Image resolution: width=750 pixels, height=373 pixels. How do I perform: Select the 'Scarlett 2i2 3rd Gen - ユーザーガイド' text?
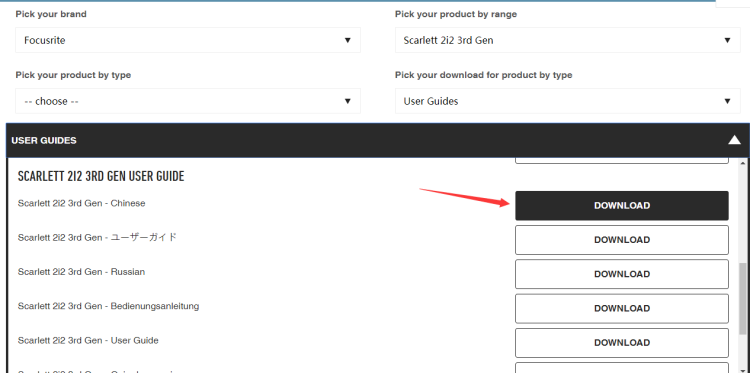[97, 237]
